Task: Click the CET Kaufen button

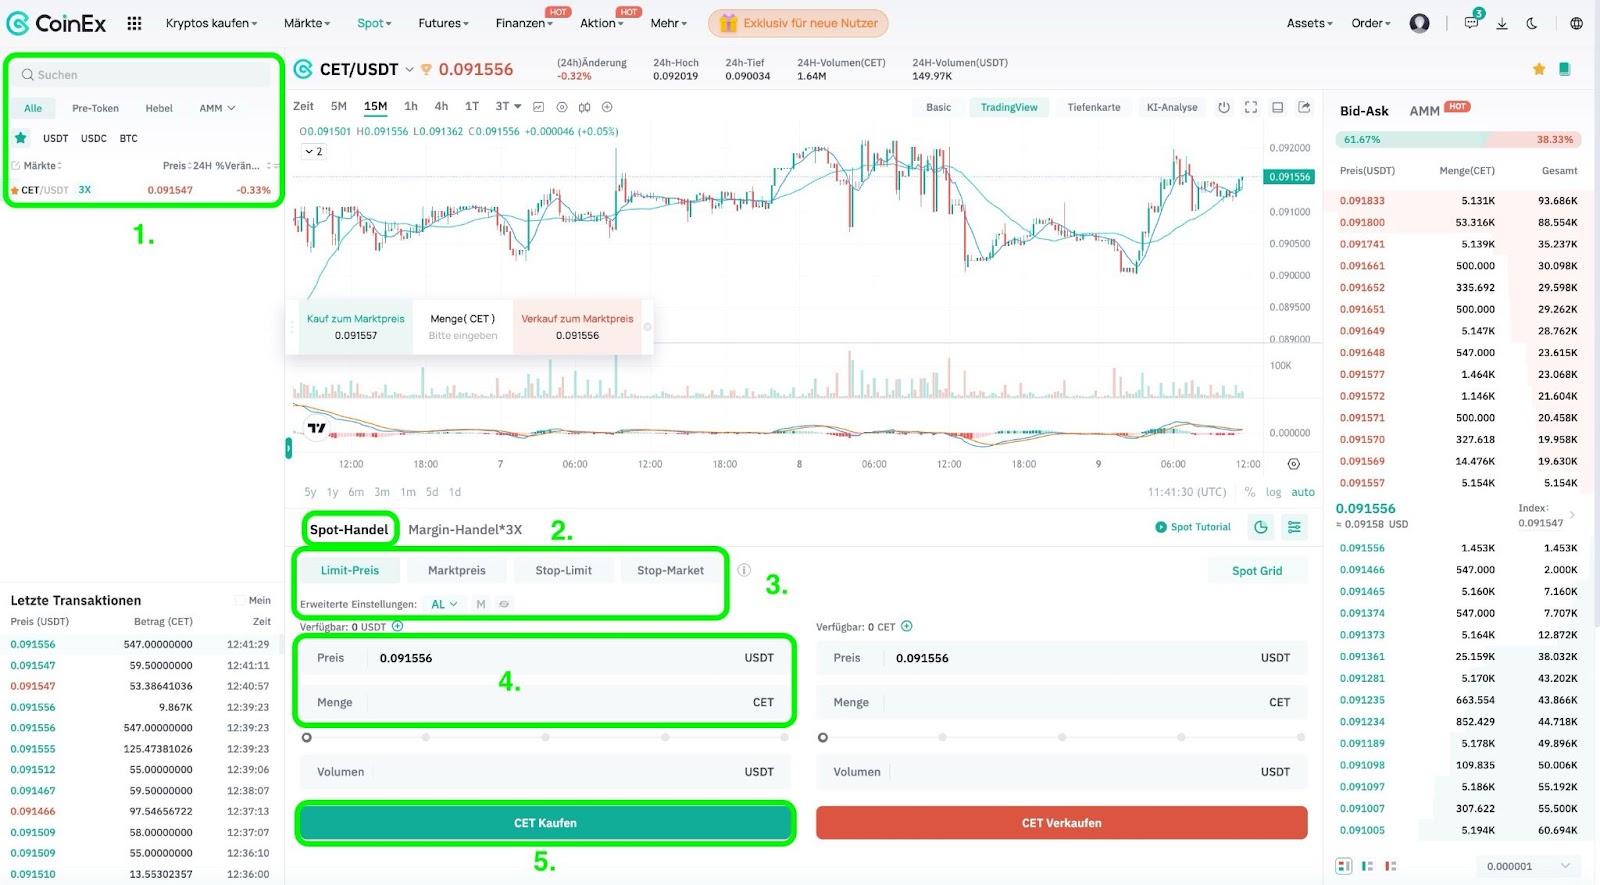Action: (545, 823)
